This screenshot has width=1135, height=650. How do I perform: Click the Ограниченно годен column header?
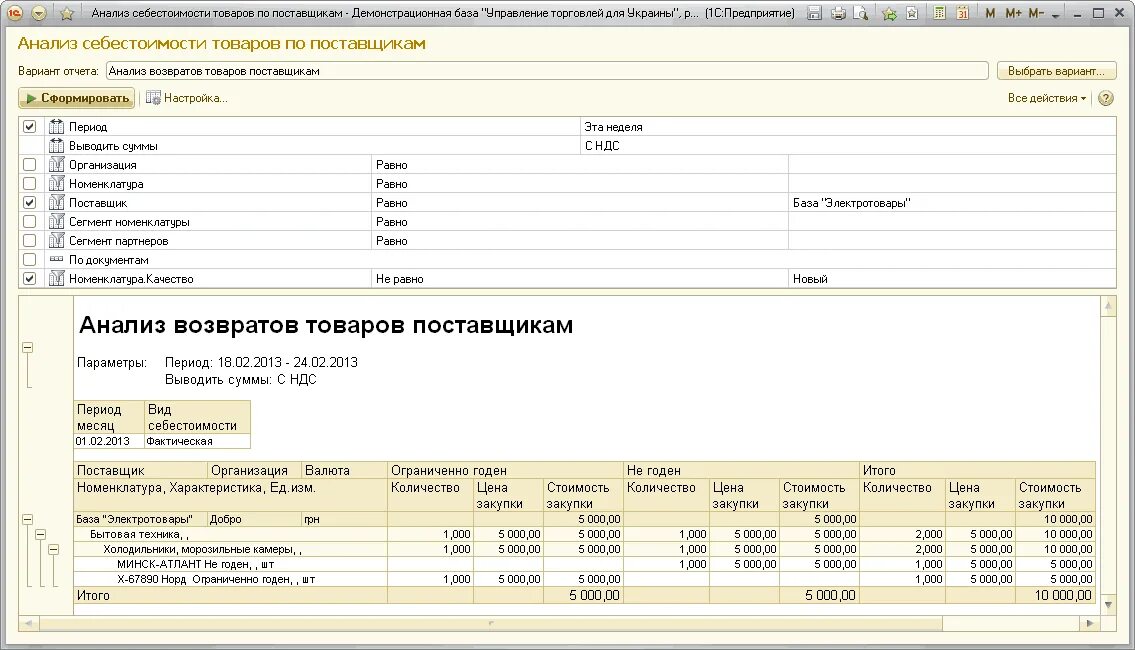(x=505, y=470)
